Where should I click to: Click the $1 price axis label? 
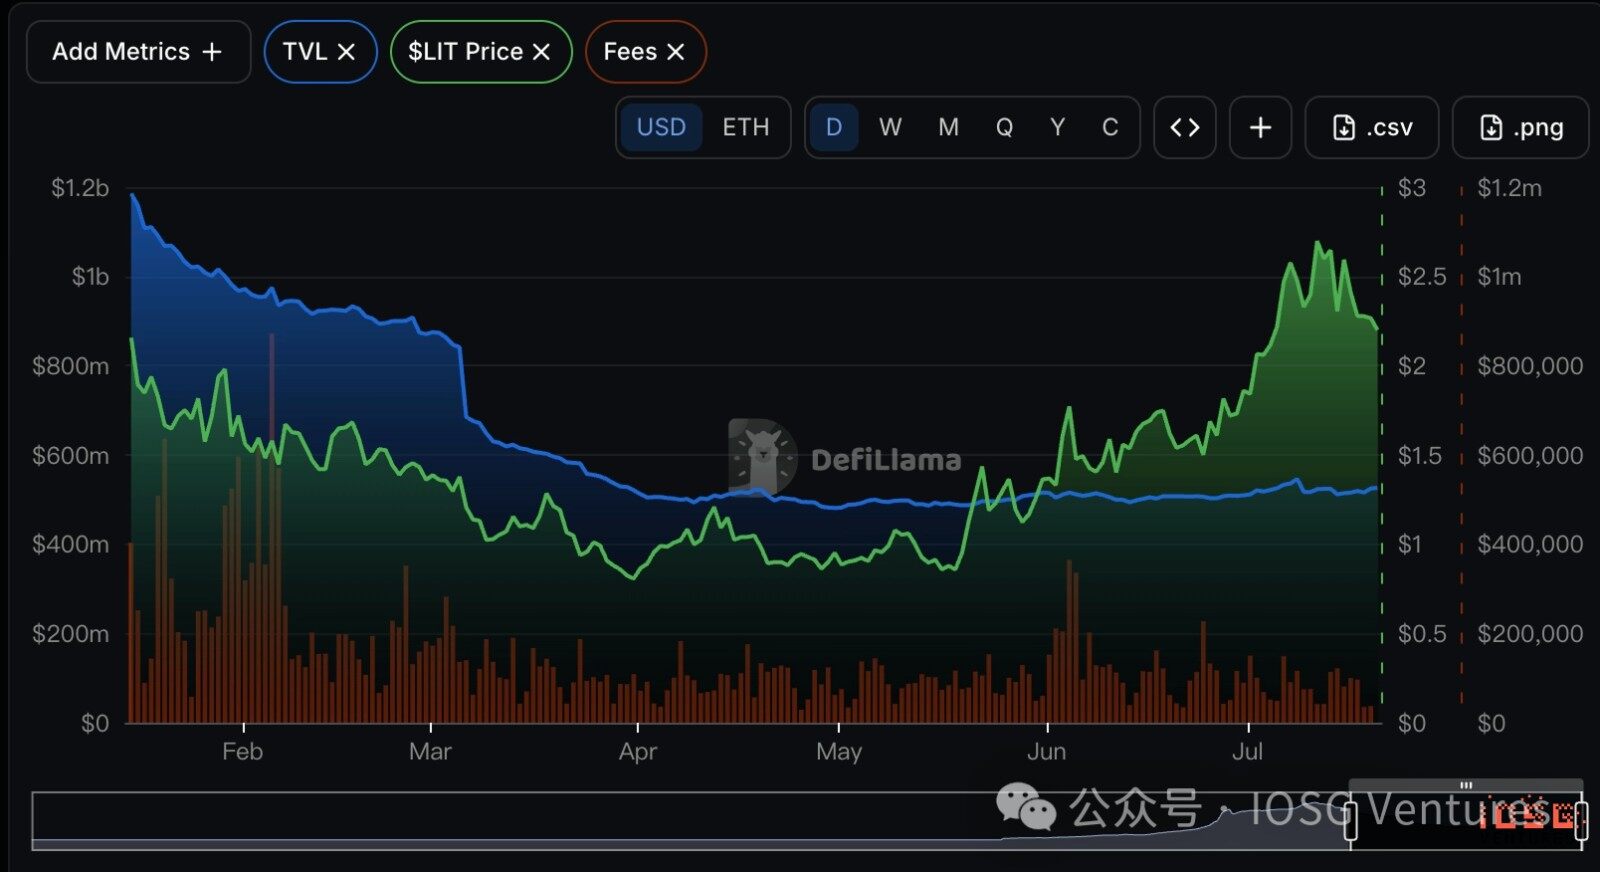click(1410, 545)
